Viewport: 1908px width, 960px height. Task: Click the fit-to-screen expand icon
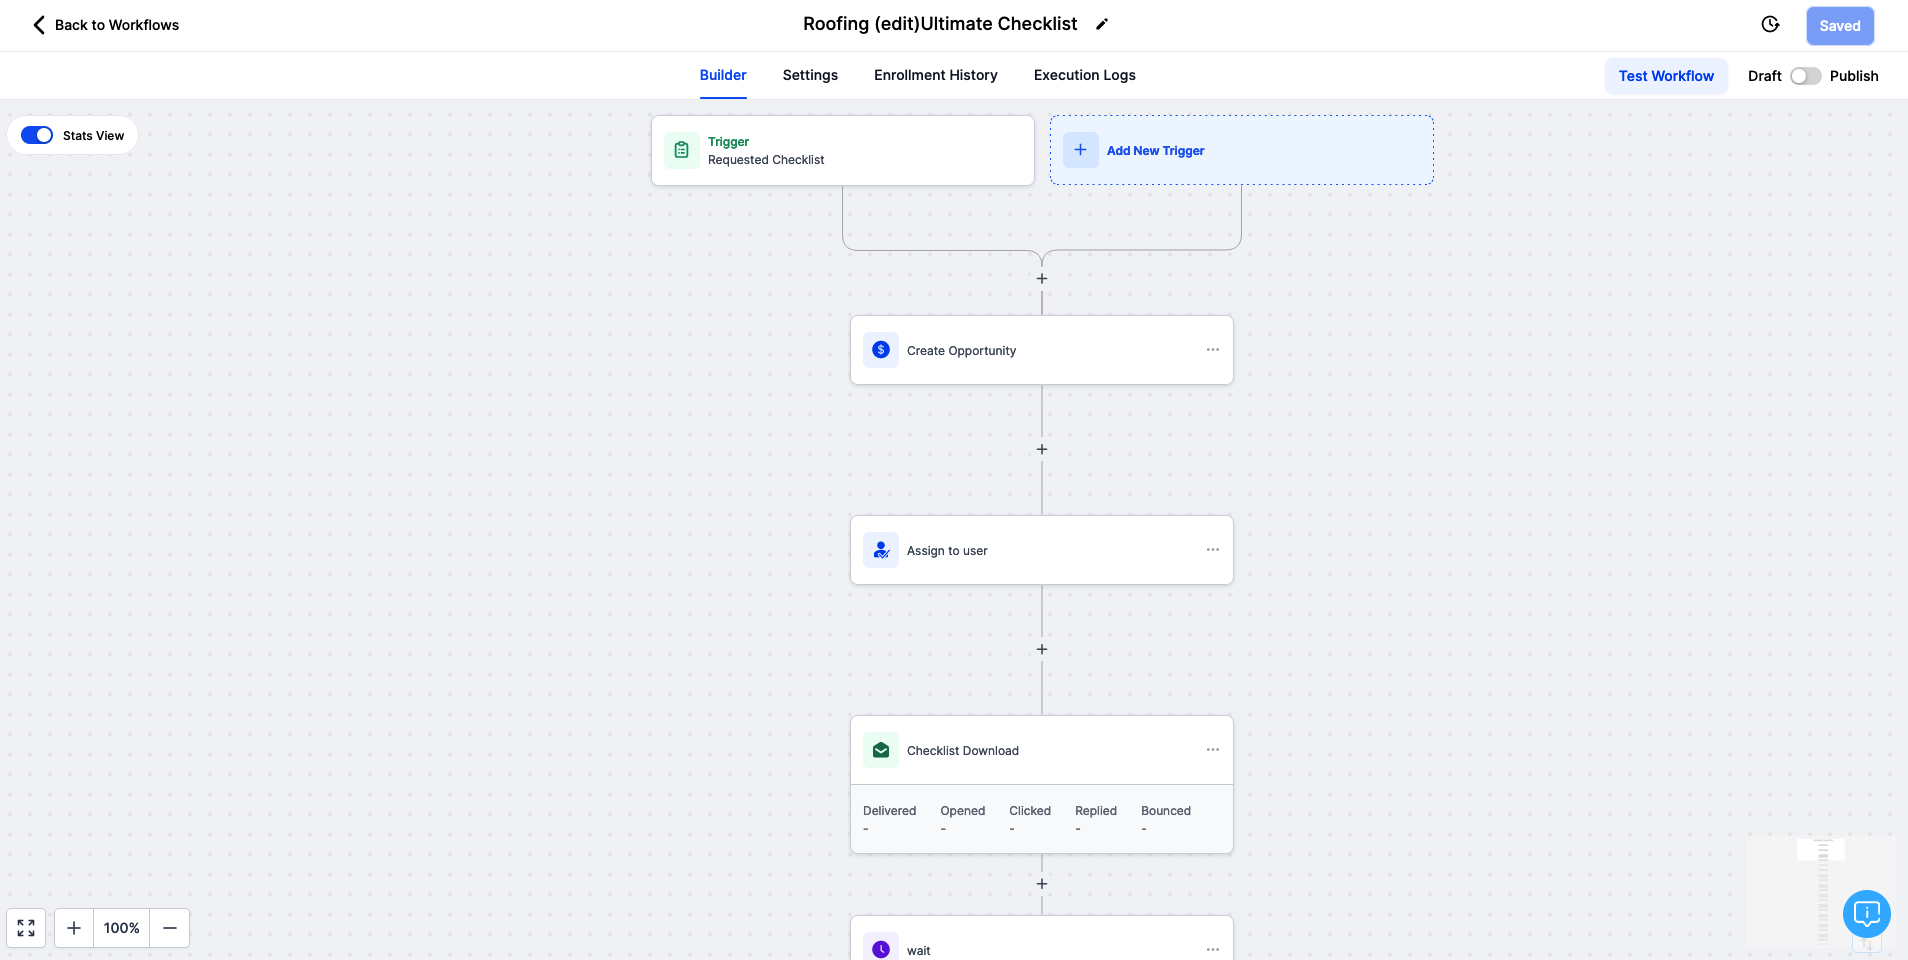(26, 928)
